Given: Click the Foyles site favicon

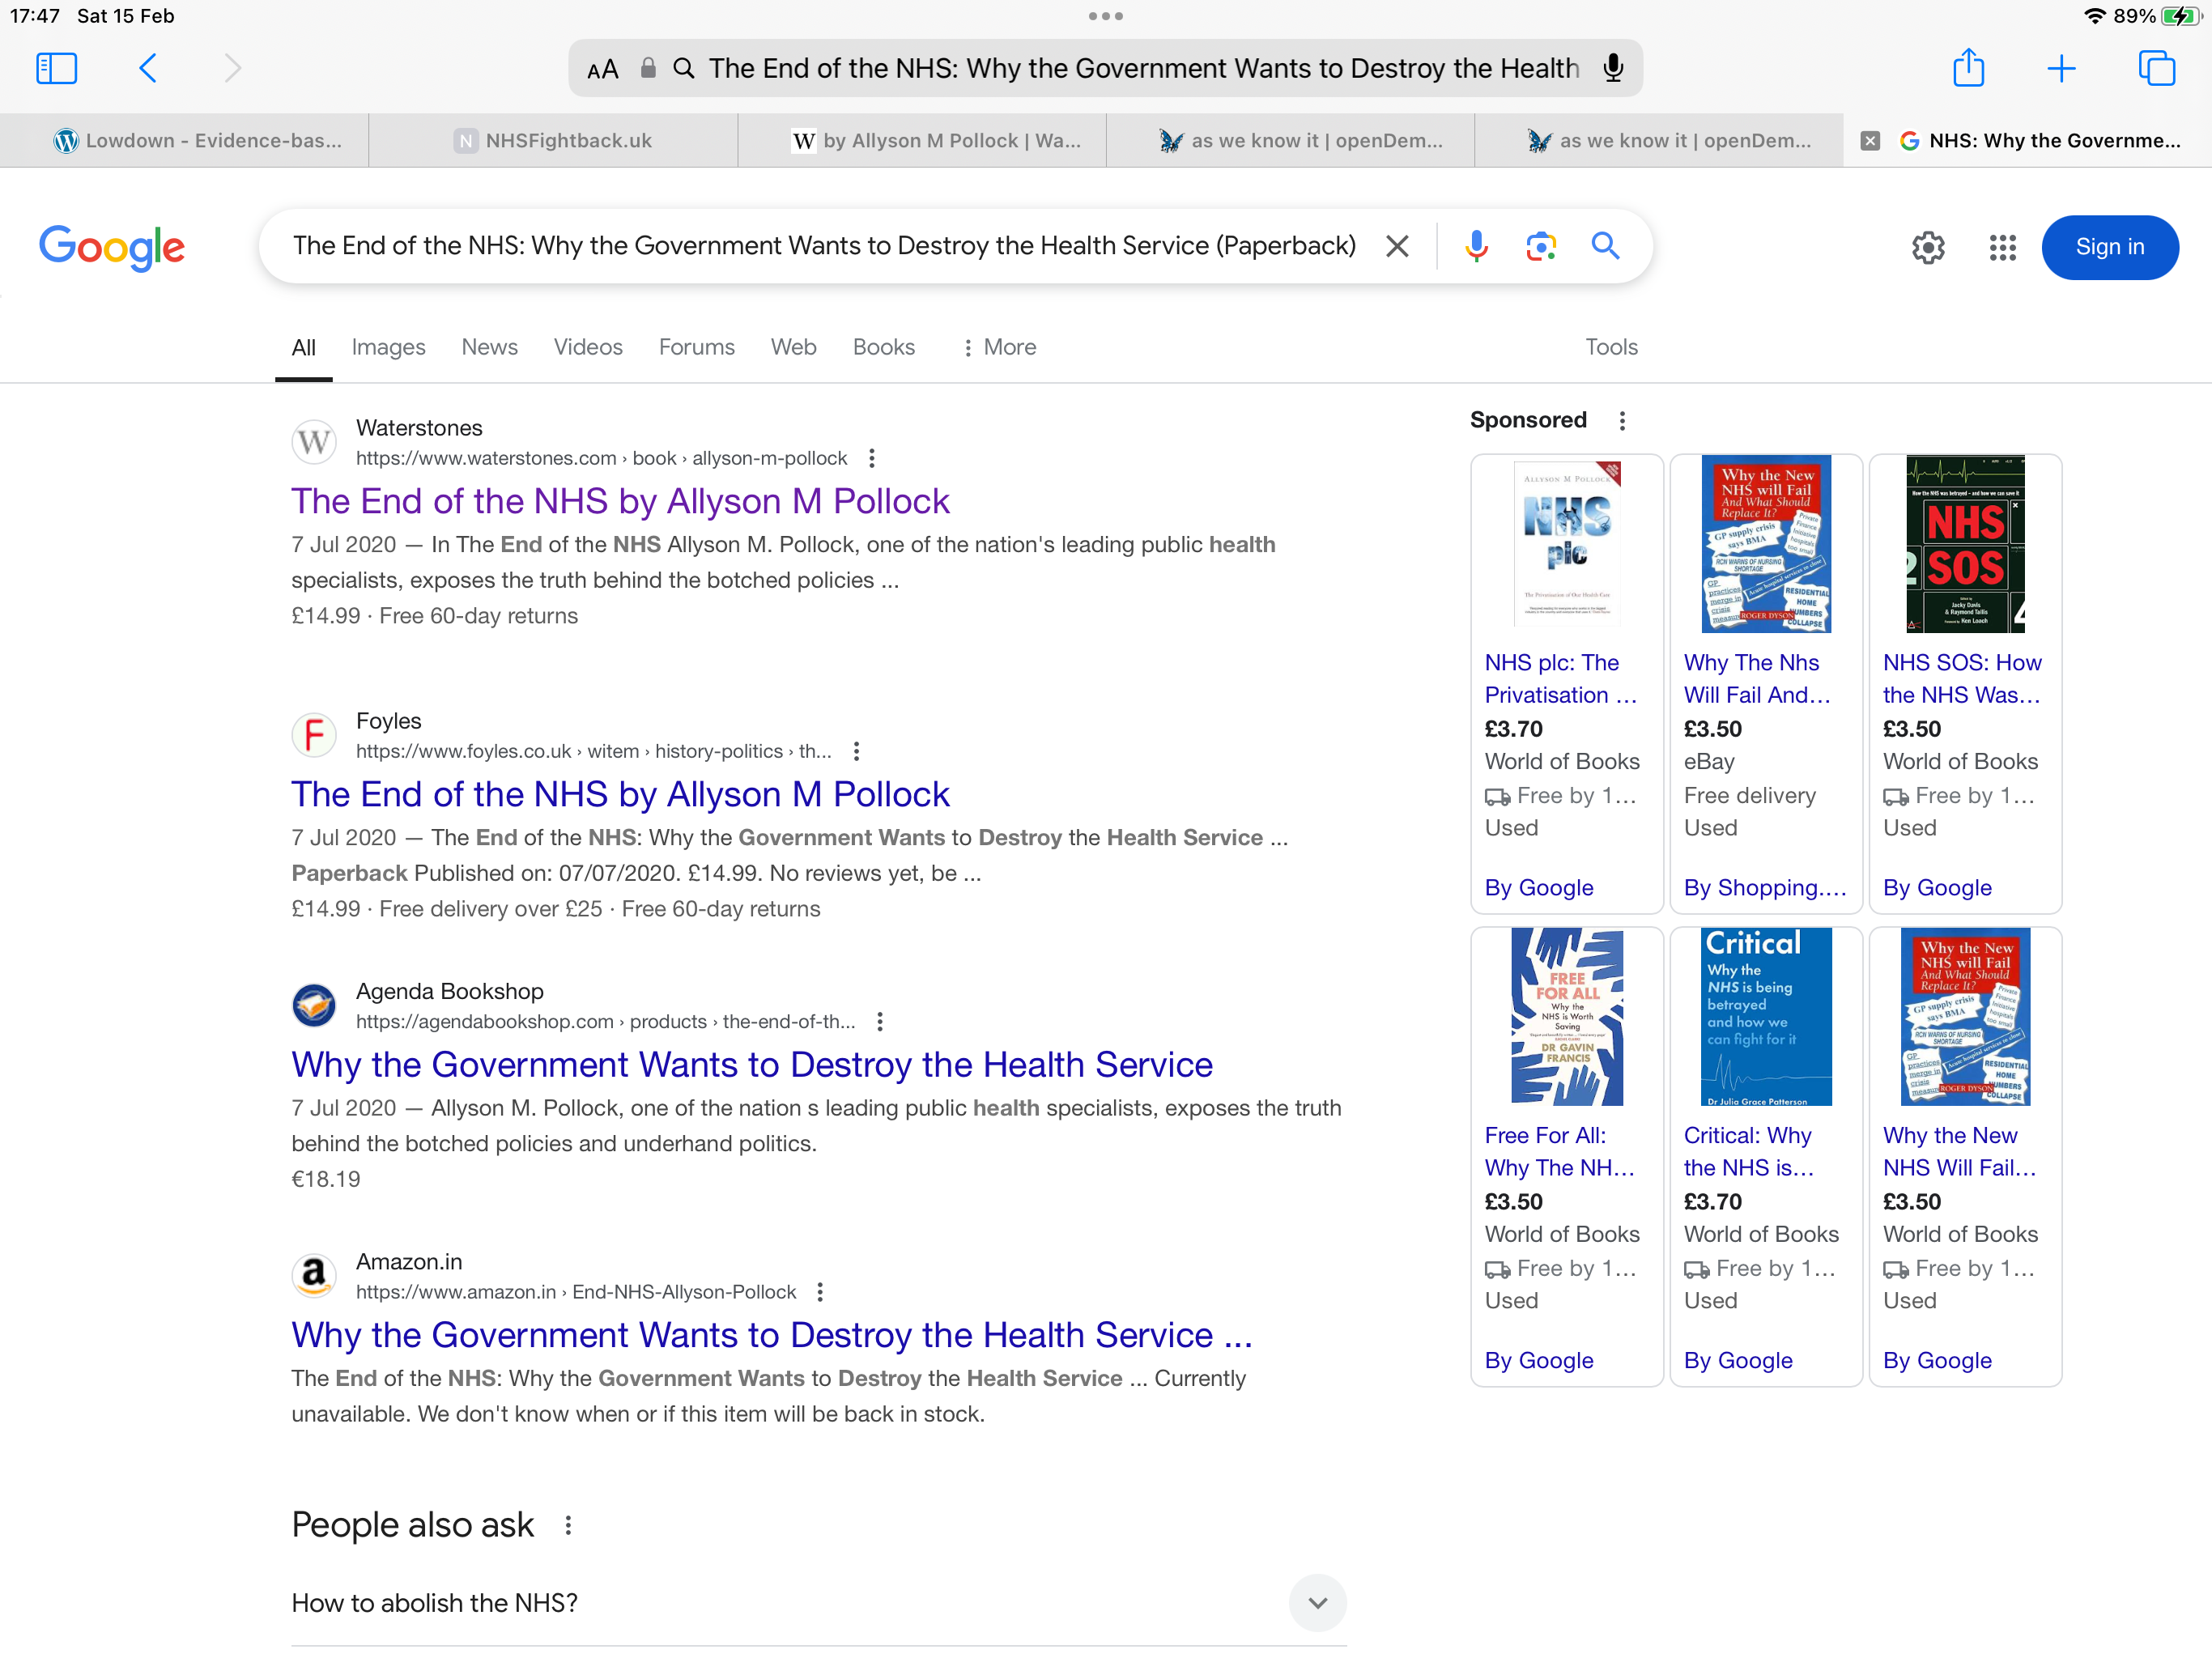Looking at the screenshot, I should point(313,735).
